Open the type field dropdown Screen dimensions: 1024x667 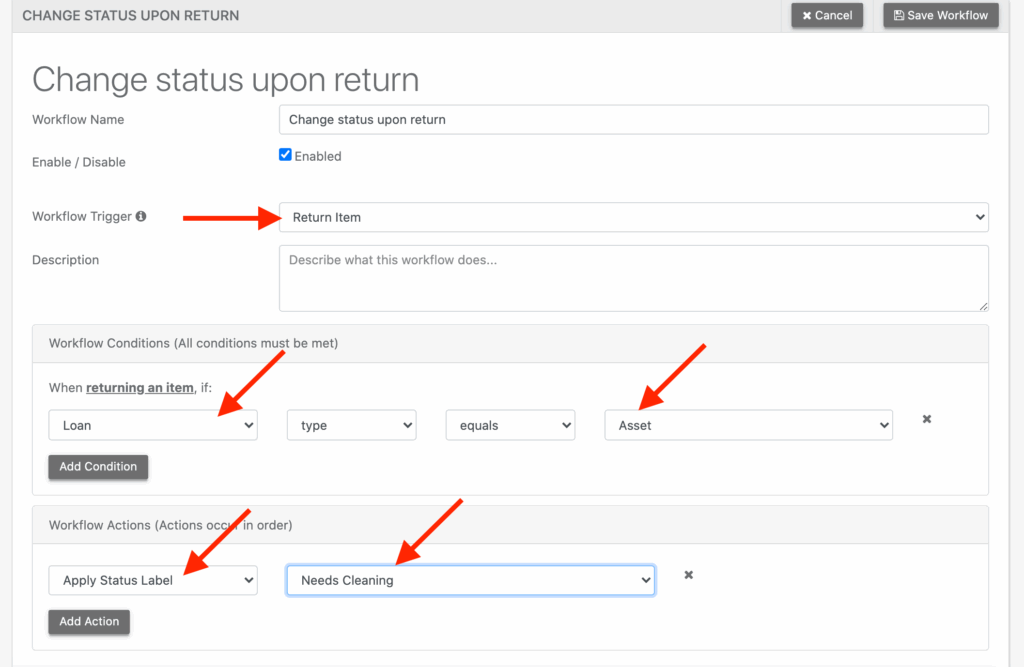(x=351, y=425)
